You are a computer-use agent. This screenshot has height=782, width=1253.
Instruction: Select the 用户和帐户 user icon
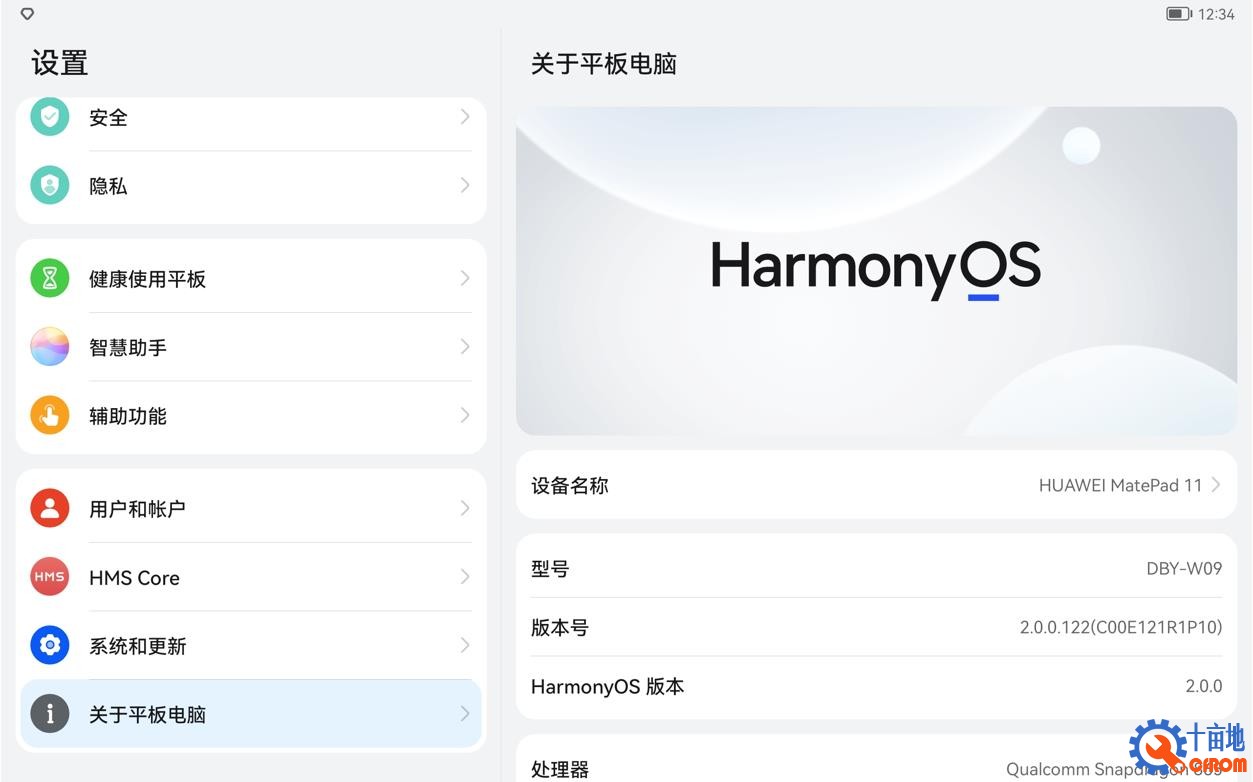49,507
